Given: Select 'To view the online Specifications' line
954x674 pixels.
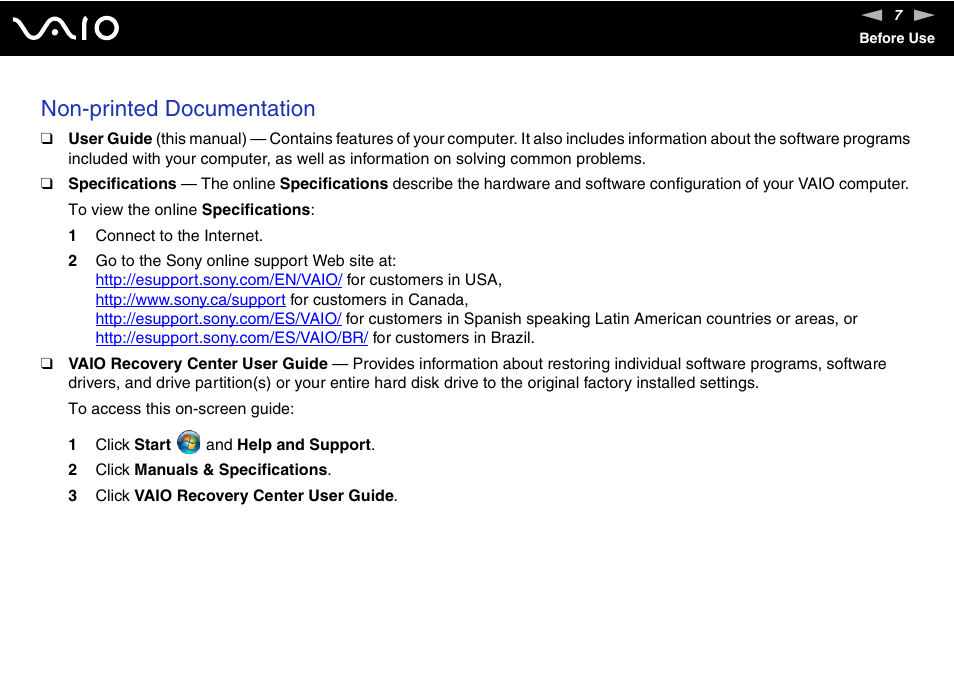Looking at the screenshot, I should click(x=191, y=210).
